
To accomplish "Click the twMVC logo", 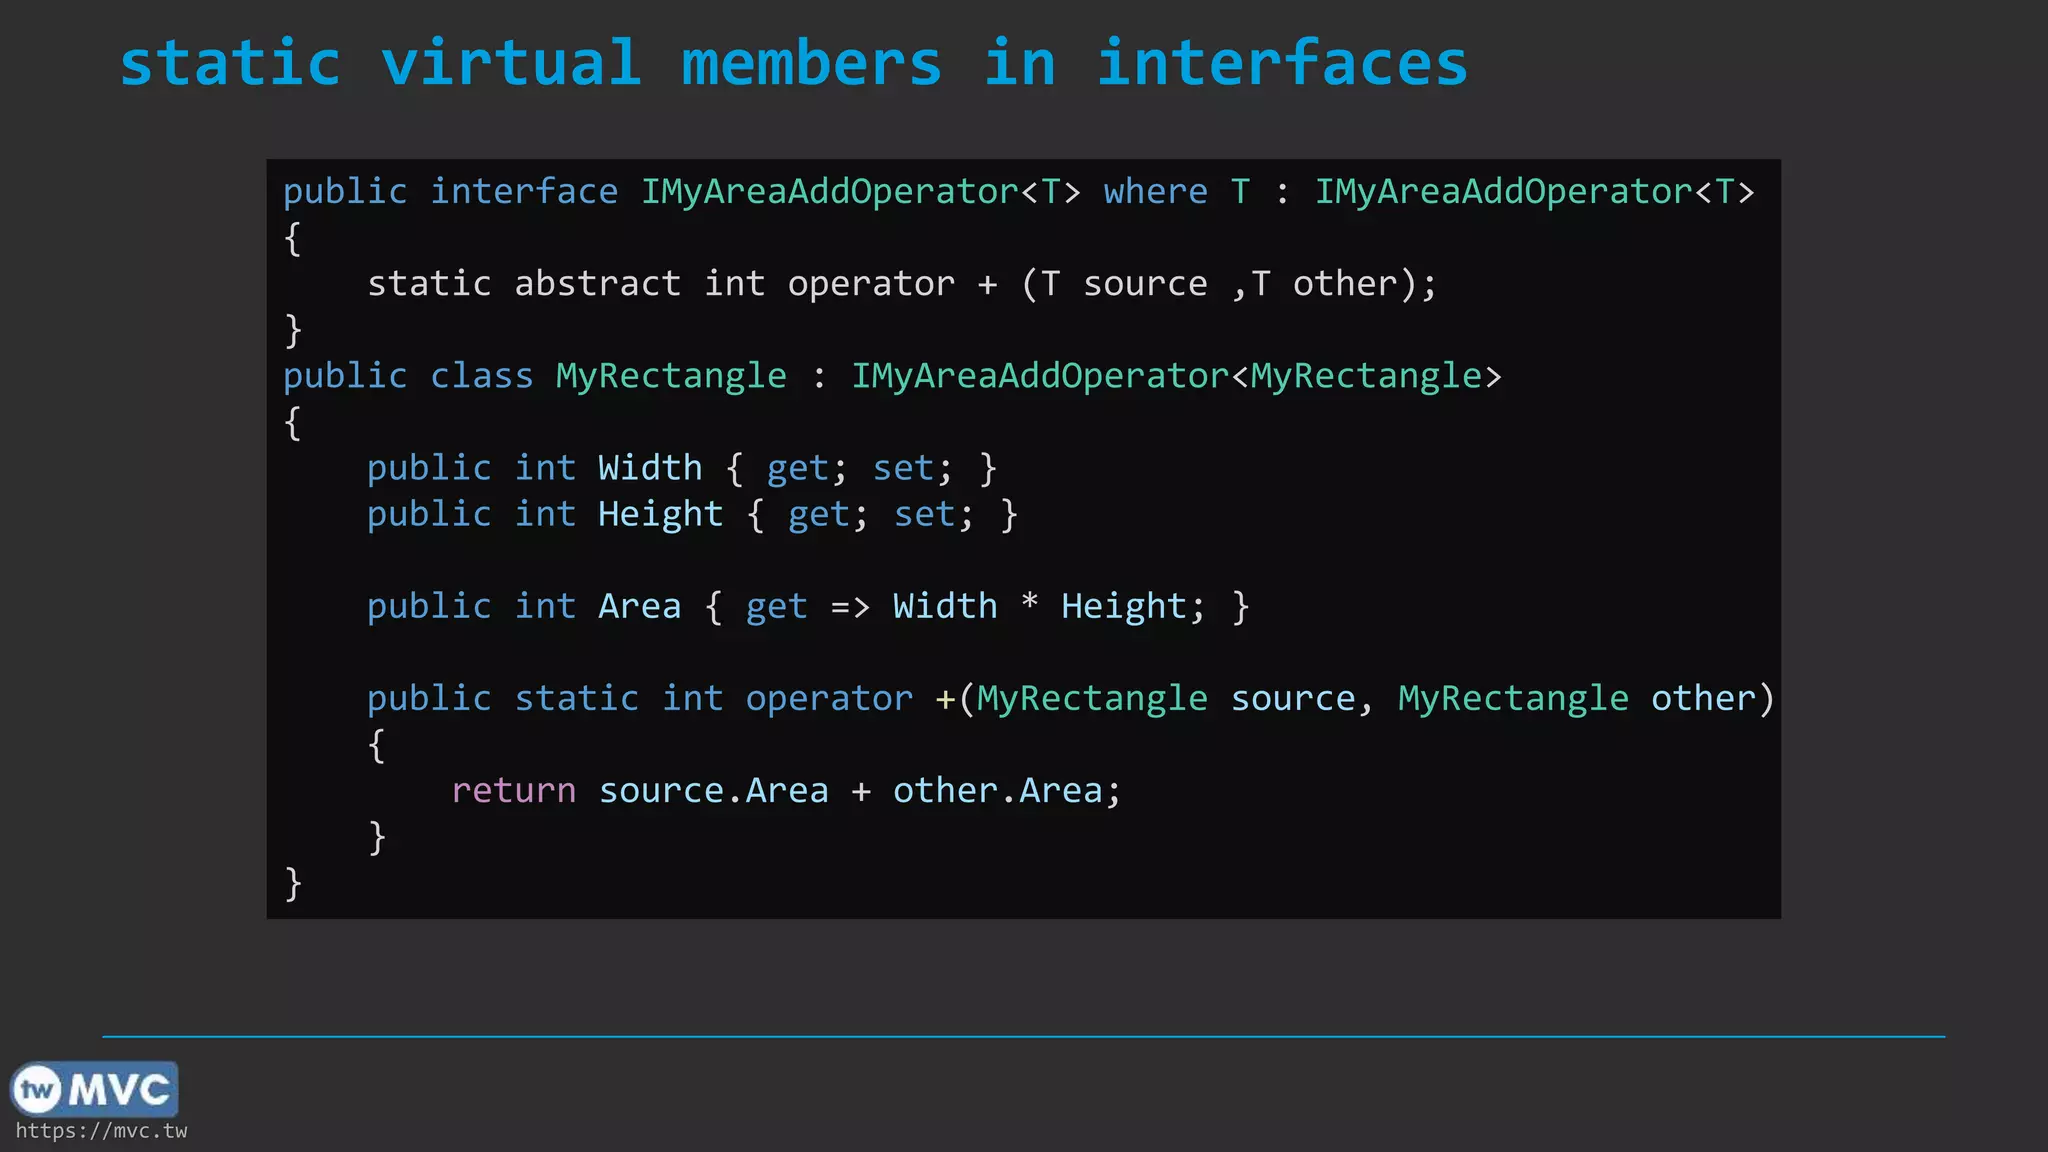I will click(94, 1089).
